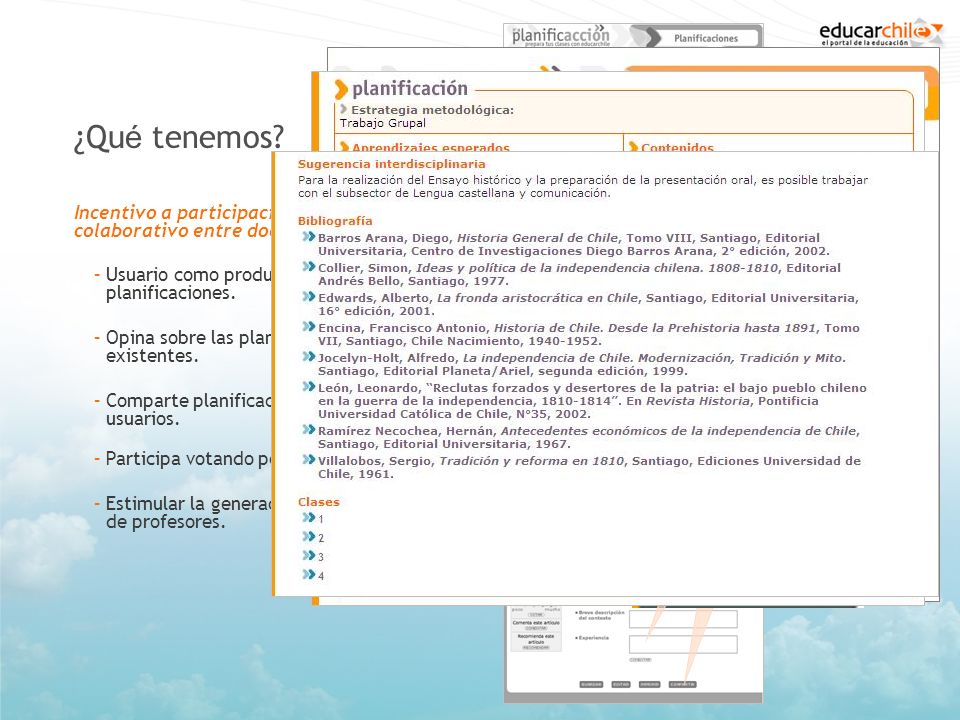The width and height of the screenshot is (960, 720).
Task: Click the chevron bullet for León, Leonardo entry
Action: tap(309, 387)
